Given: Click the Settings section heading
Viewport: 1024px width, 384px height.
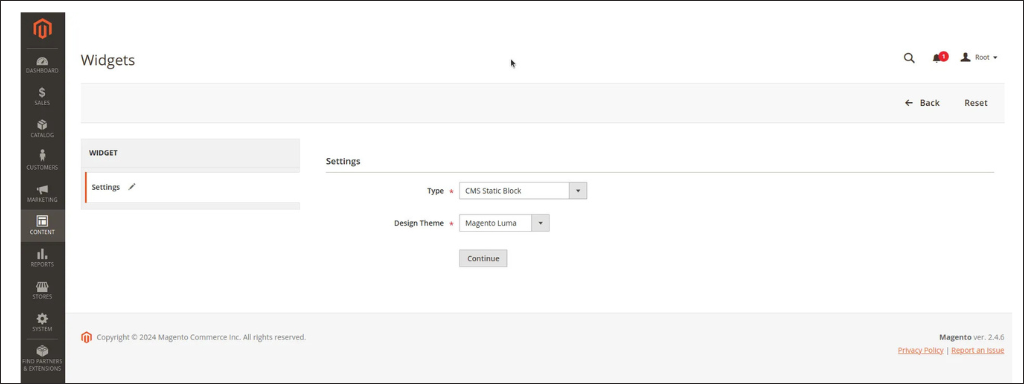Looking at the screenshot, I should tap(343, 161).
